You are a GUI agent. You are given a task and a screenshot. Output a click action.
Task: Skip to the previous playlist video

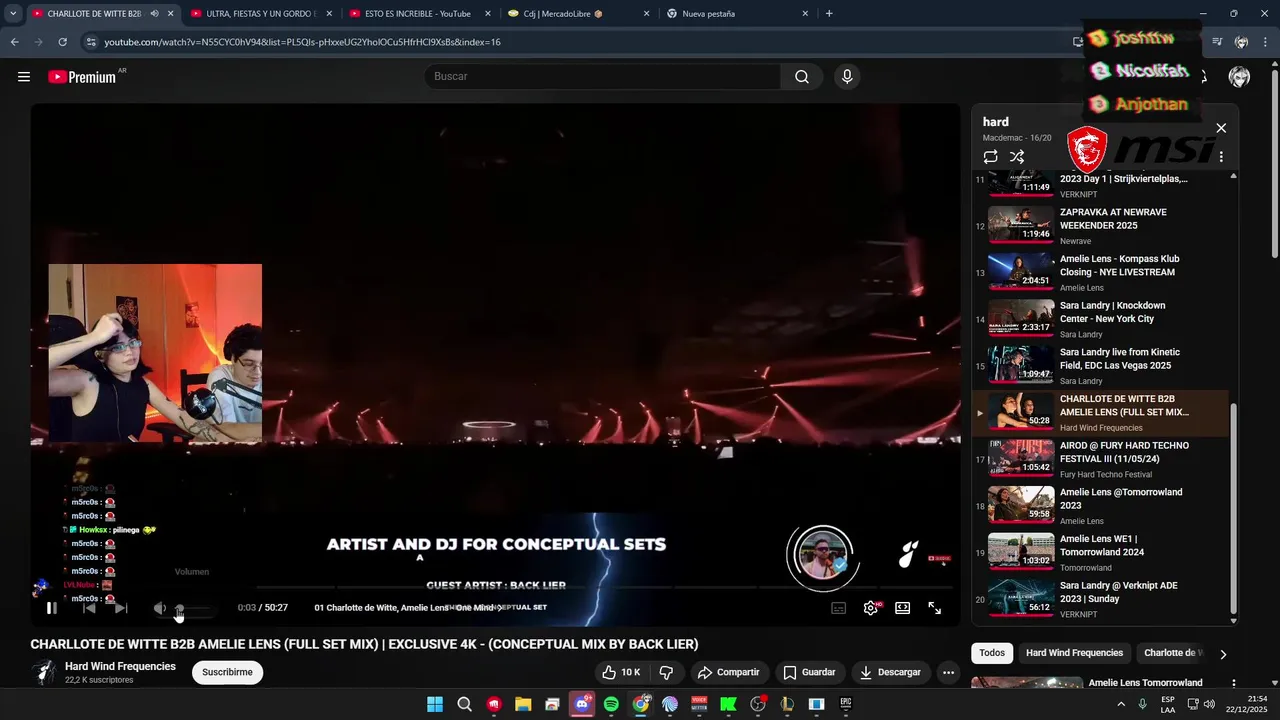89,608
